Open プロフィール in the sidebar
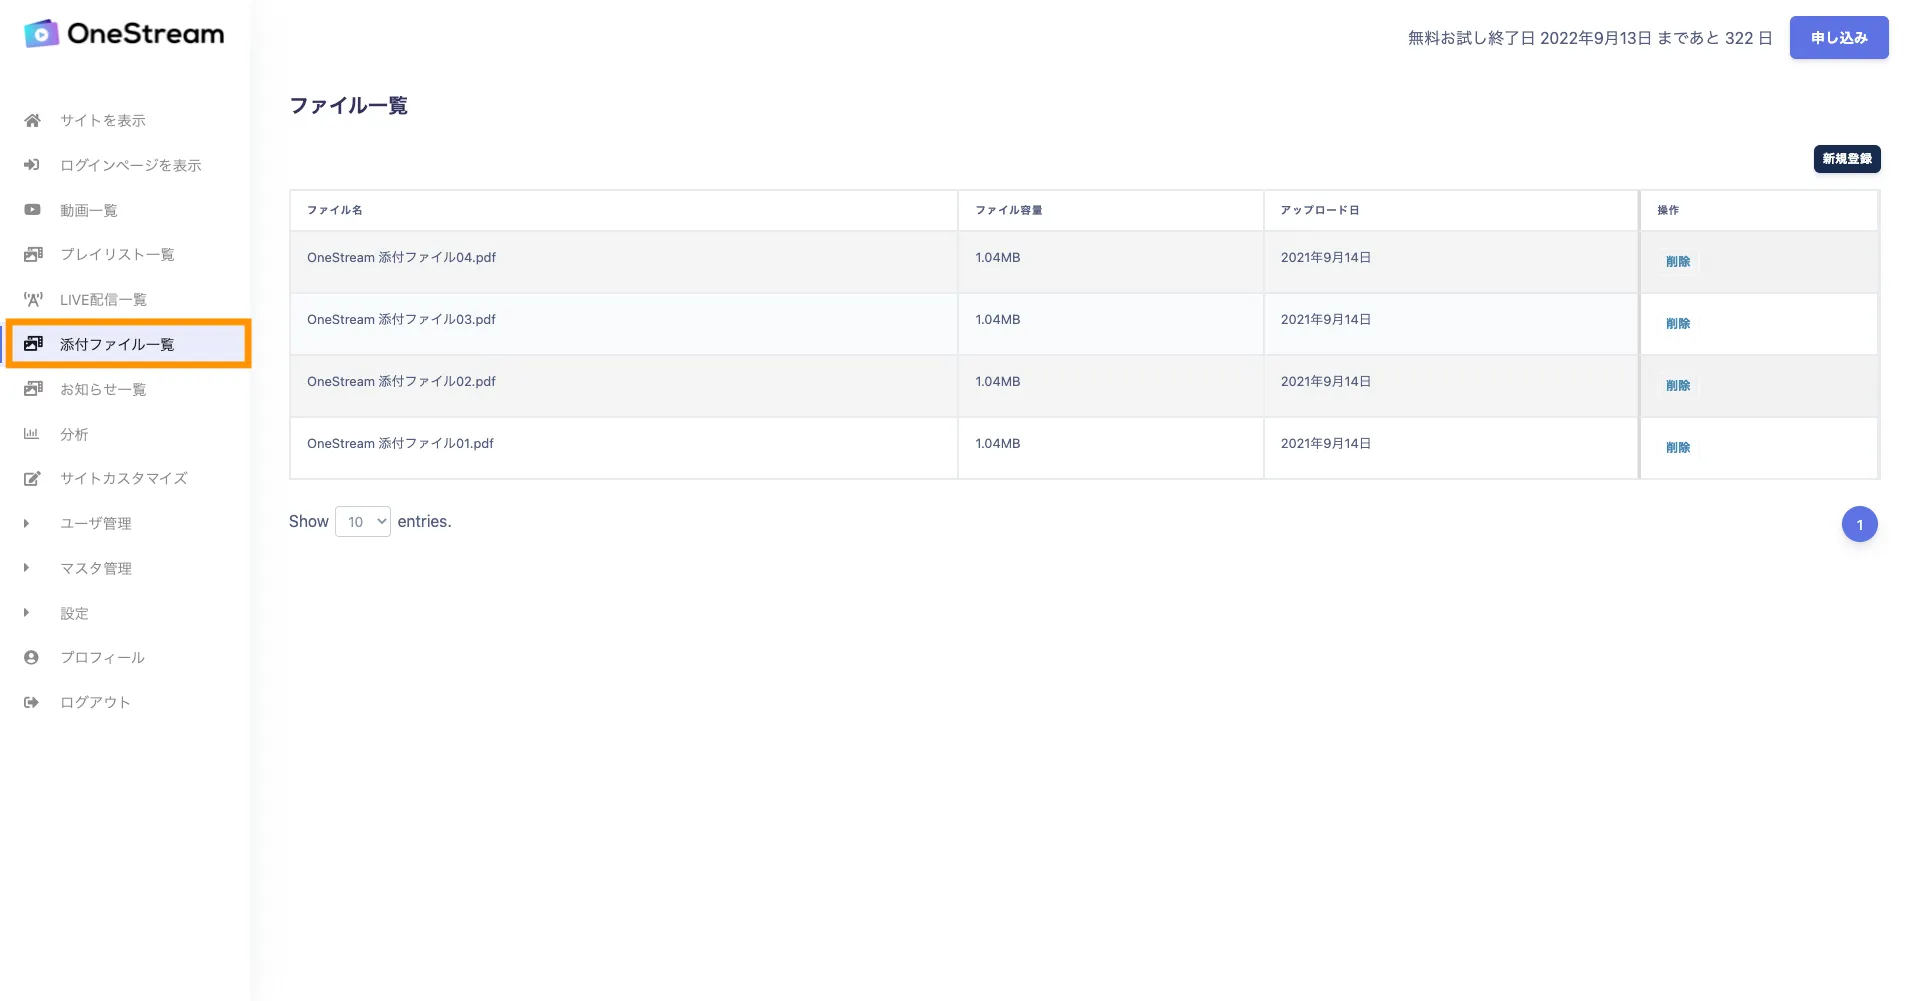Screen dimensions: 1920x1001 102,657
